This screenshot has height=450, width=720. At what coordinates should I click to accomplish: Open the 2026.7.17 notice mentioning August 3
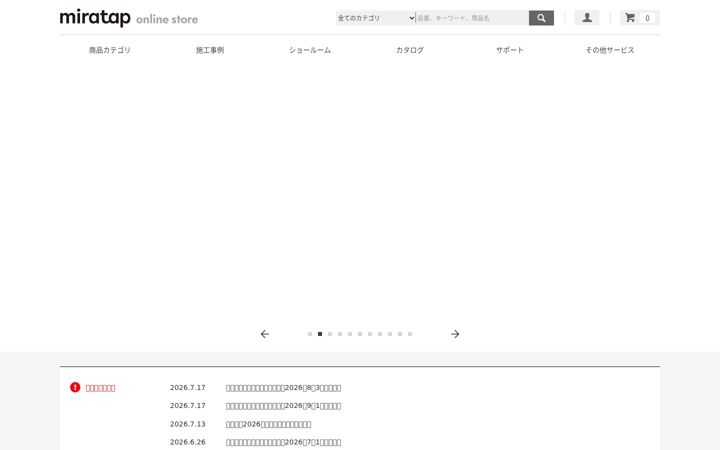click(283, 388)
